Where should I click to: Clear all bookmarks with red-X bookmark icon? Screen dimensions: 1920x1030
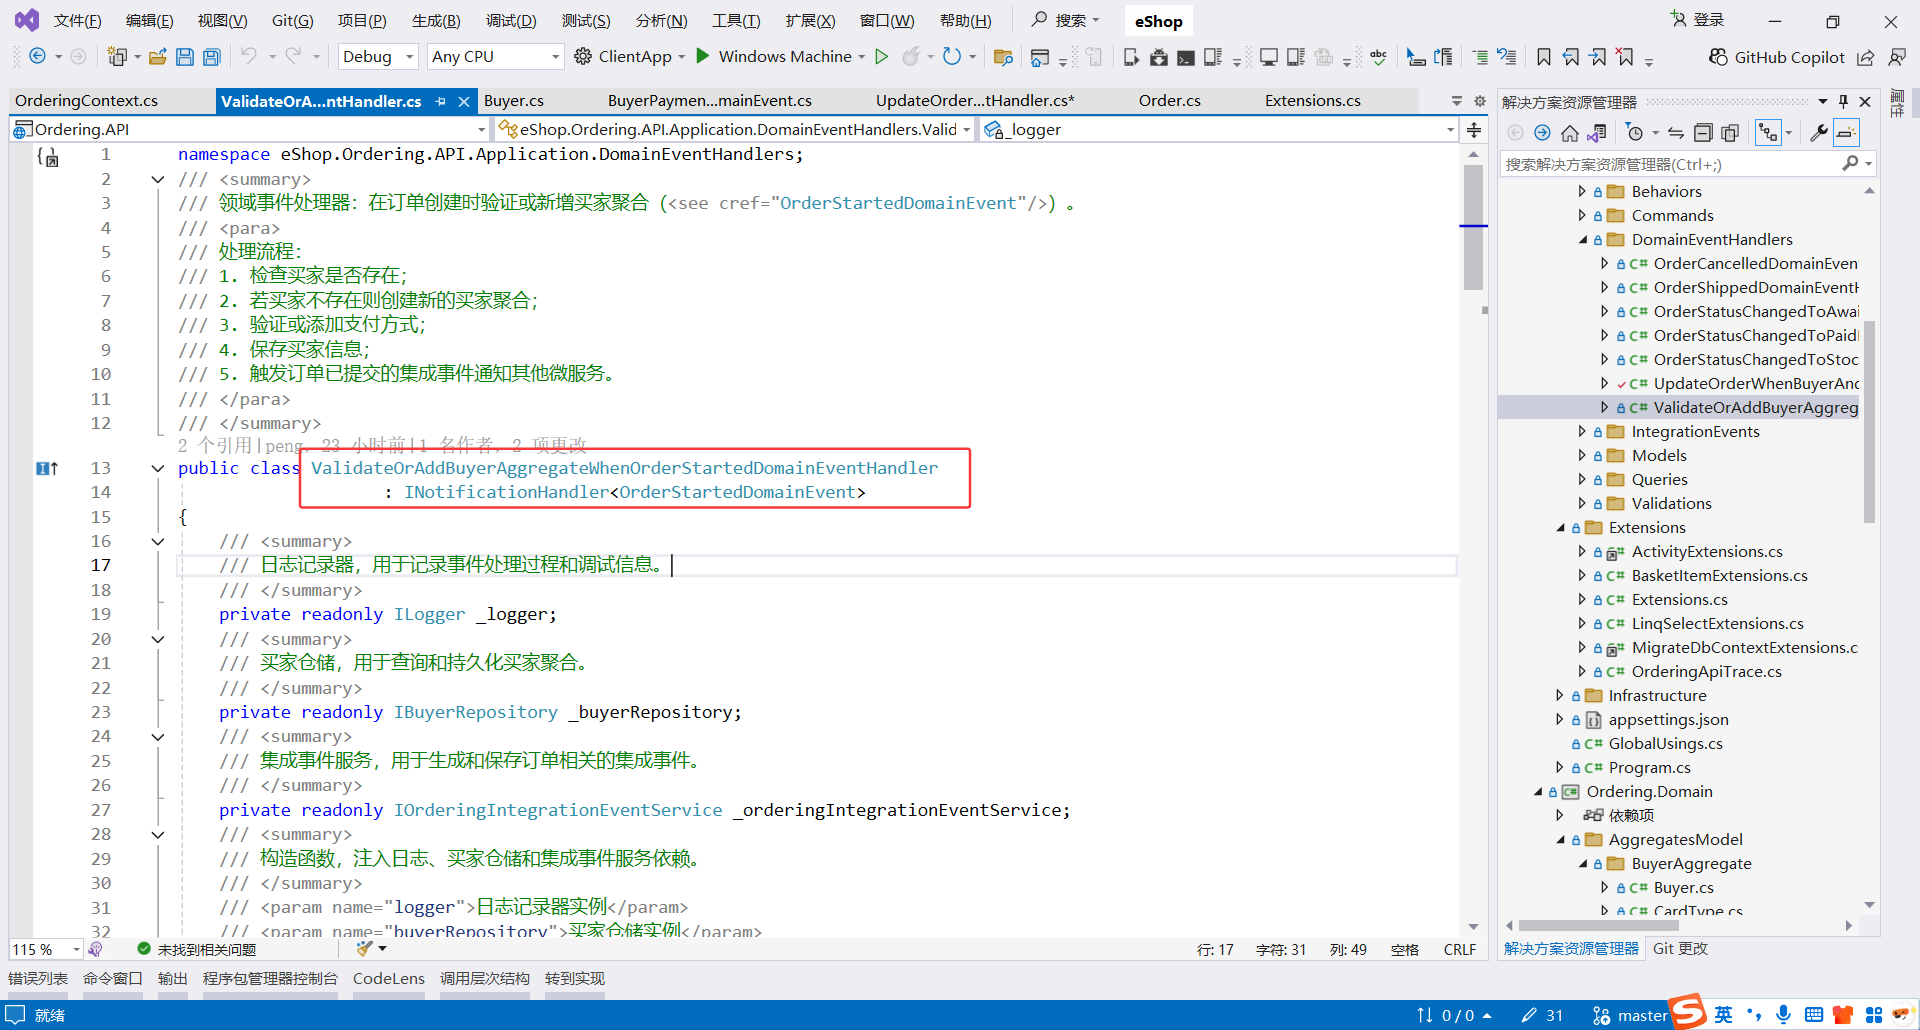[1626, 57]
